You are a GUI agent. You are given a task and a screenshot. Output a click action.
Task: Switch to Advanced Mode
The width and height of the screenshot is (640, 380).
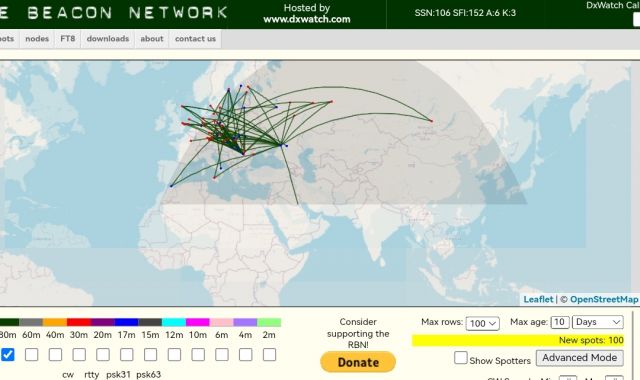(580, 358)
